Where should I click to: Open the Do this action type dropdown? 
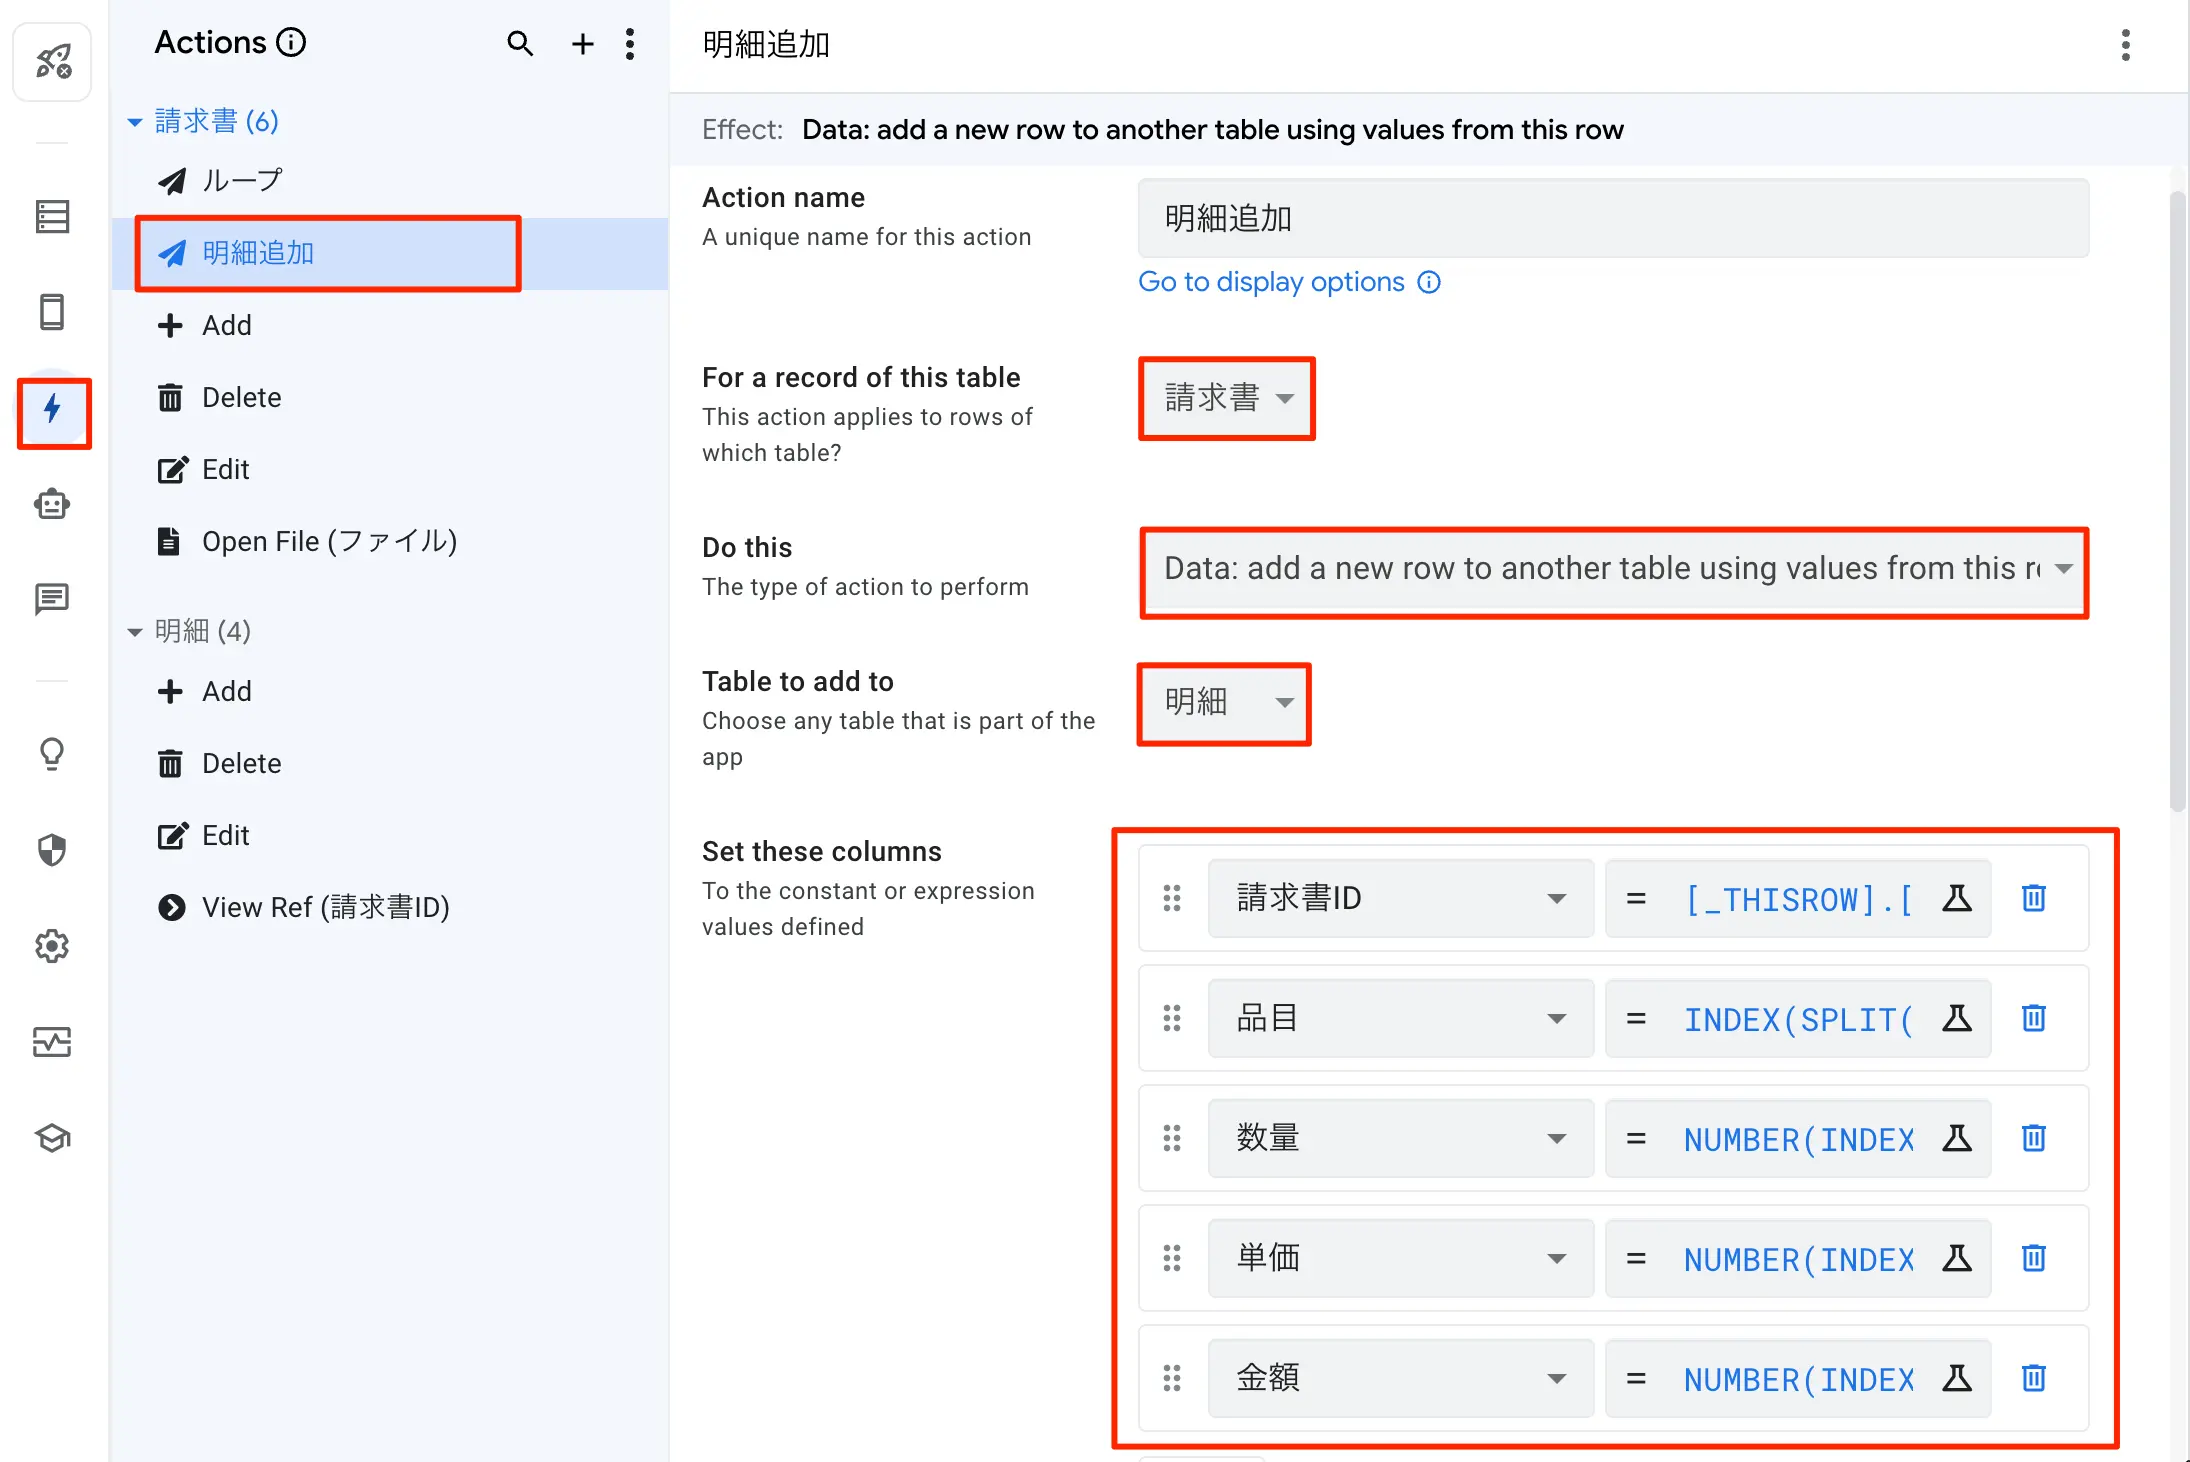tap(1614, 569)
